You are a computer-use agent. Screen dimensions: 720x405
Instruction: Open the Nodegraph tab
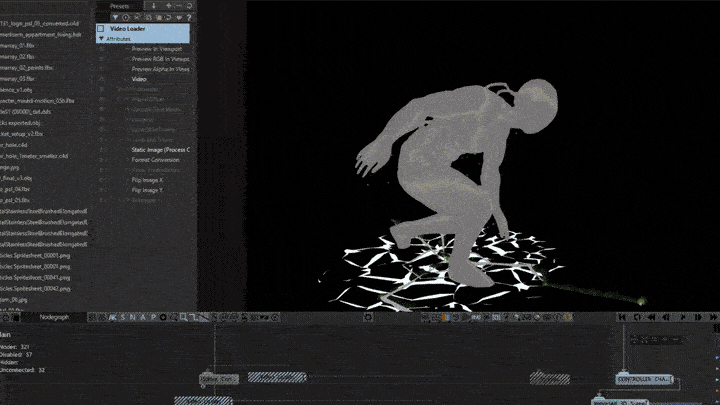click(54, 317)
